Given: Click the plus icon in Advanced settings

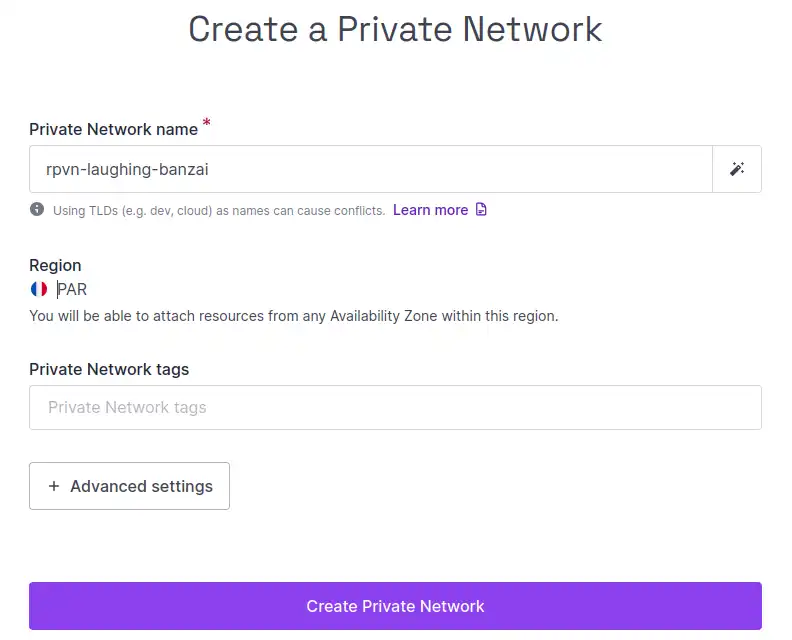Looking at the screenshot, I should tap(54, 486).
